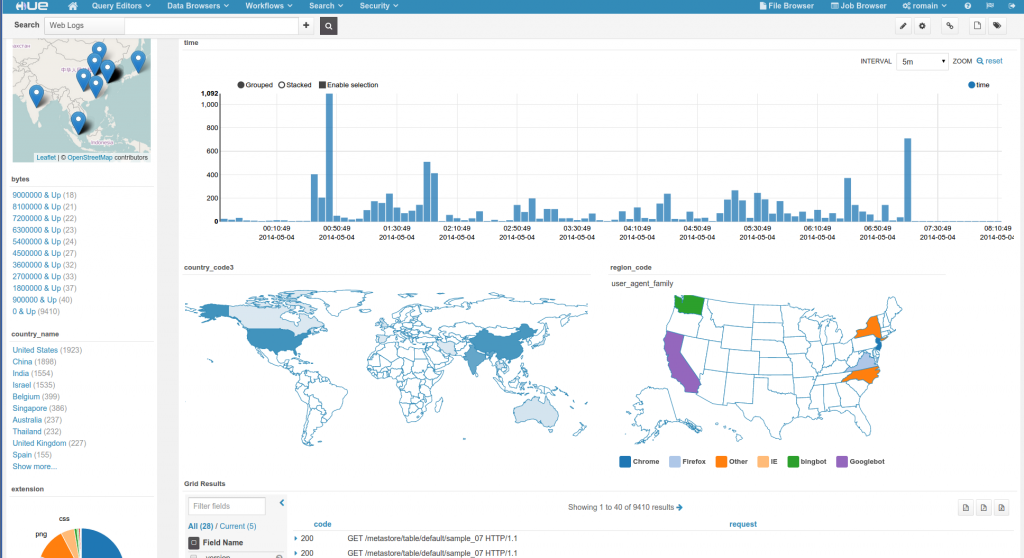Click the Googlebot legend color swatch
1024x558 pixels.
842,462
